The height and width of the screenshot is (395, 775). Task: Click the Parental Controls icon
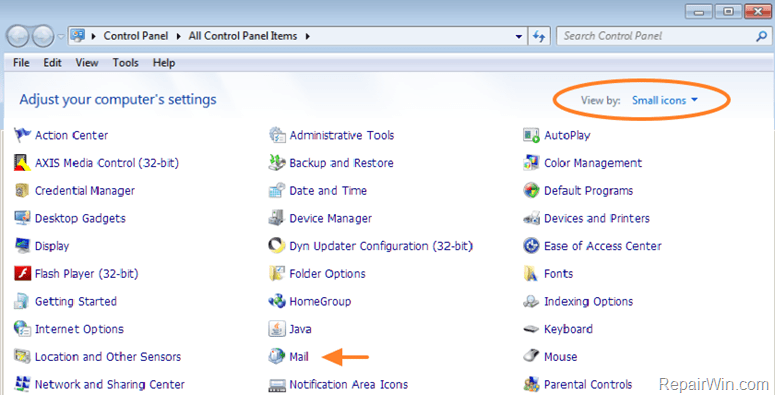point(531,384)
